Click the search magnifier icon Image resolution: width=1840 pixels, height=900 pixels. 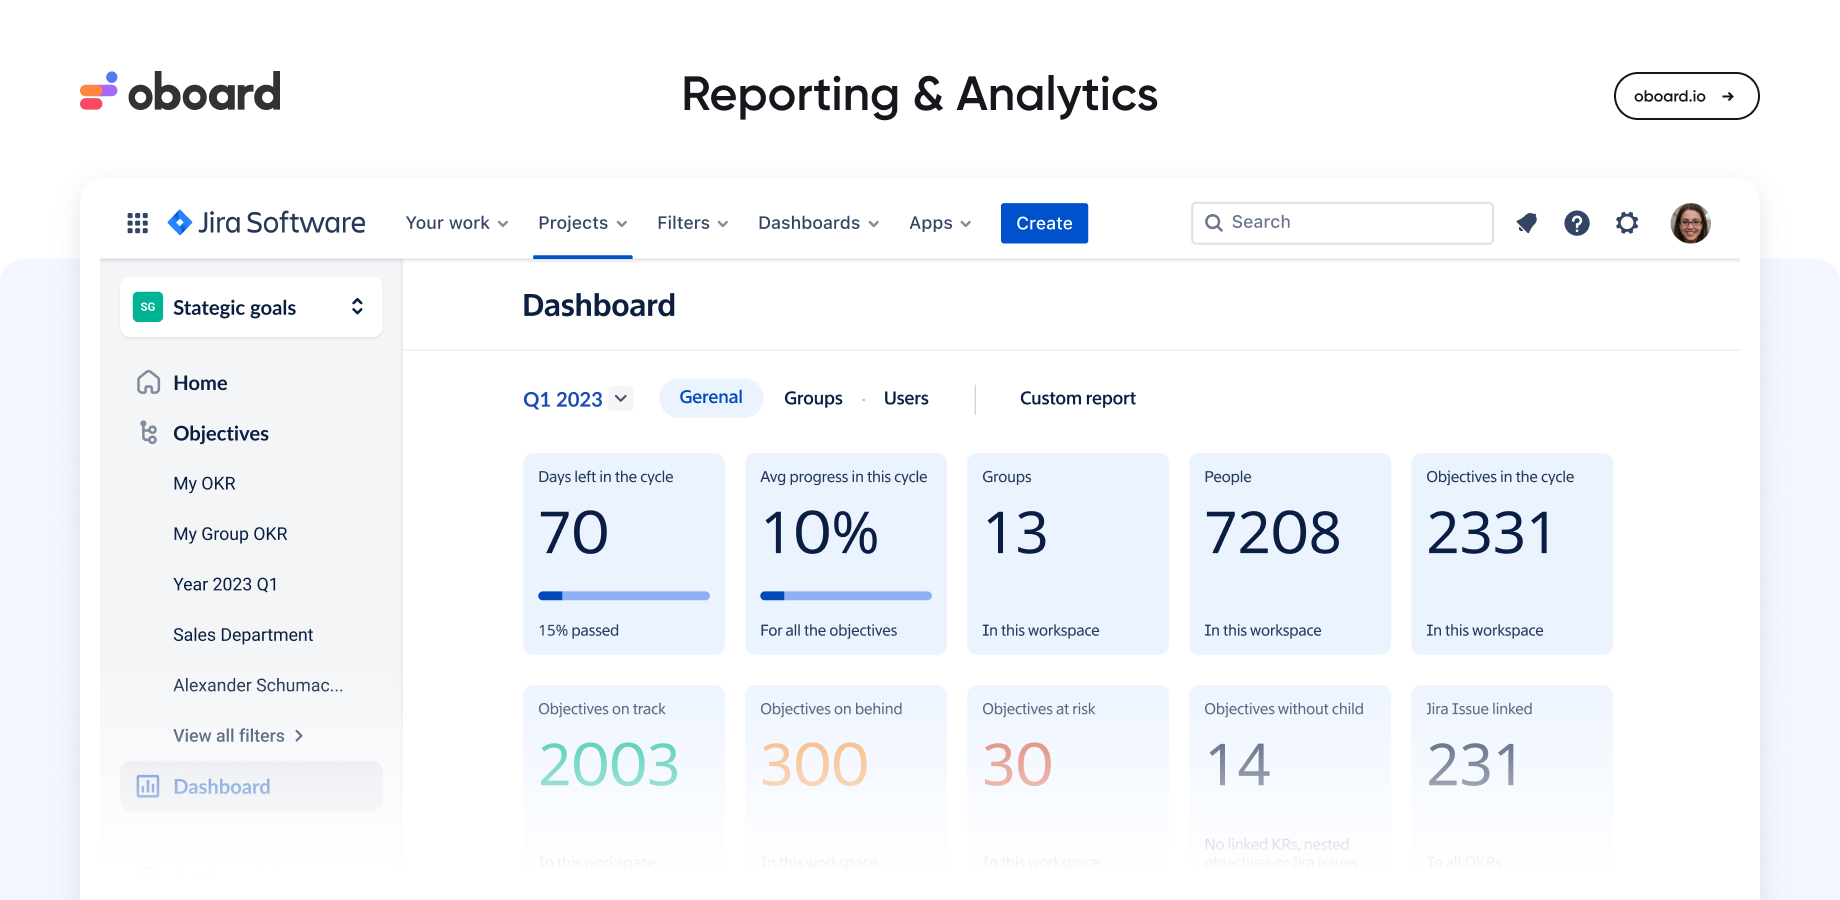1214,223
